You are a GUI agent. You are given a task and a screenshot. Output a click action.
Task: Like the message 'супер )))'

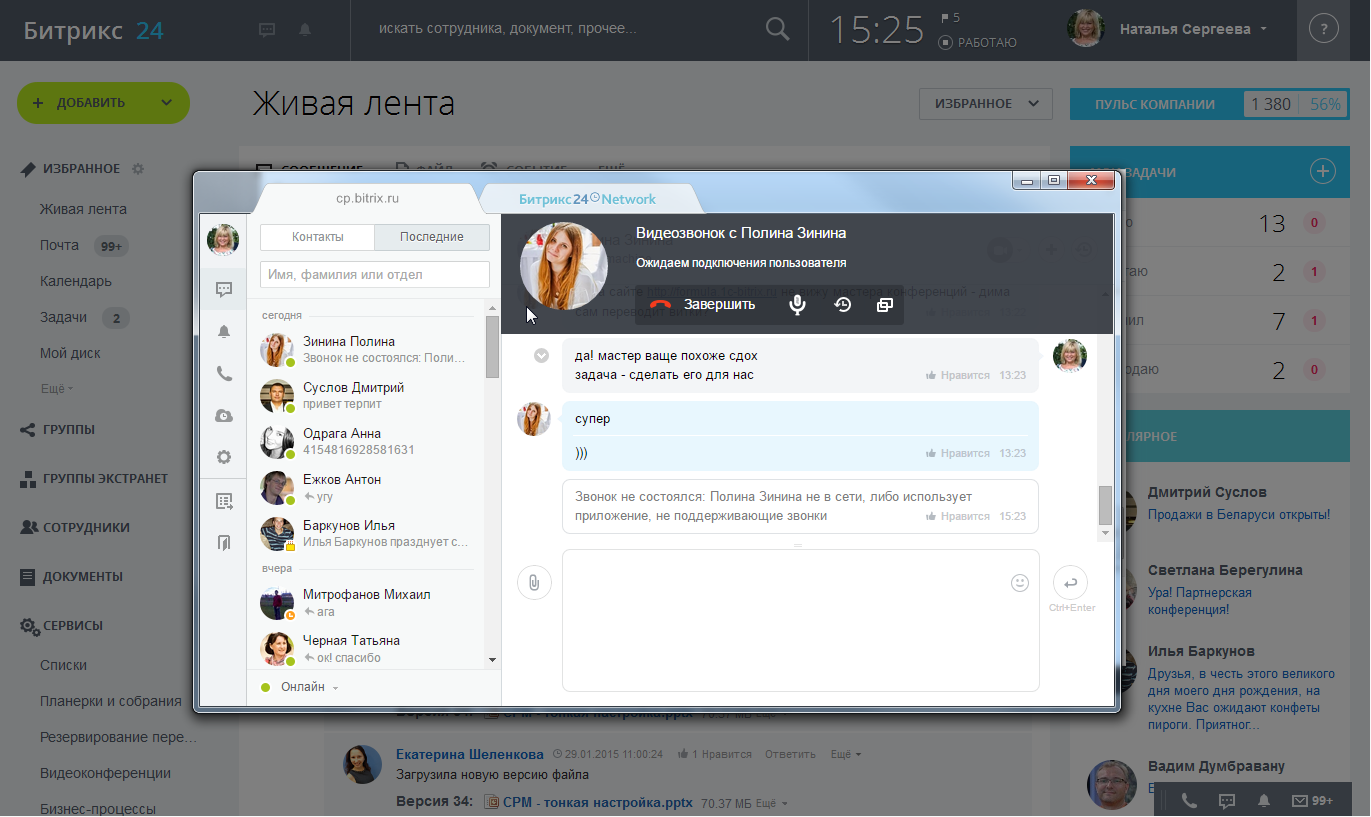coord(957,453)
